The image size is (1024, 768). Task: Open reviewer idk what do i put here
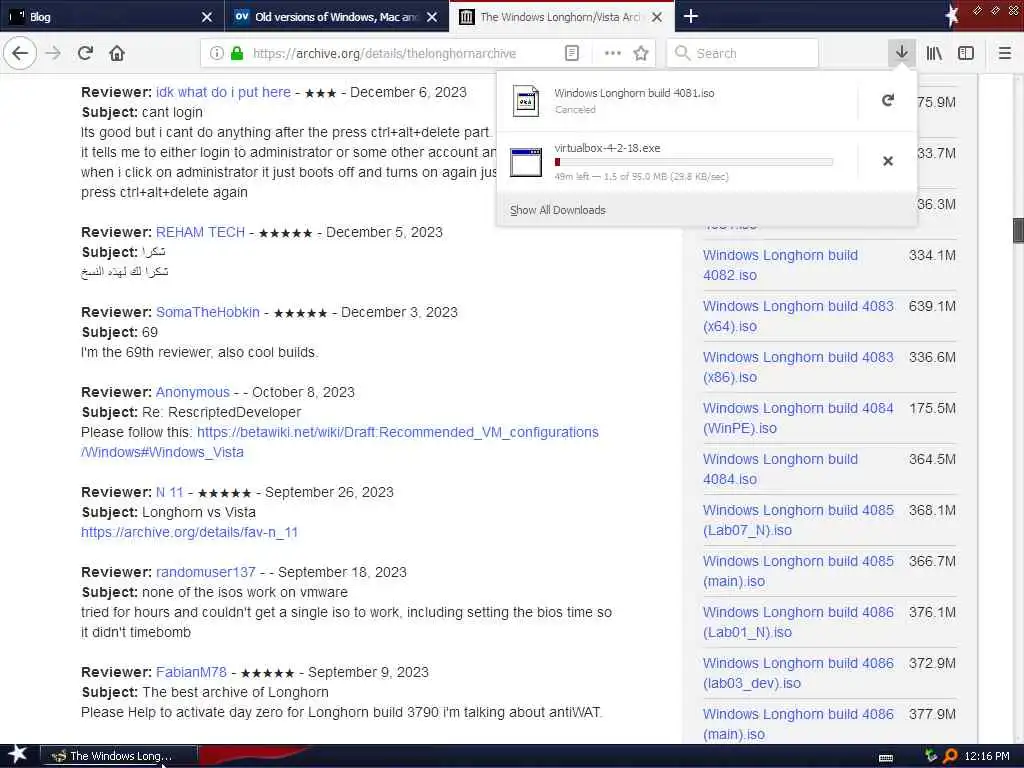click(223, 92)
